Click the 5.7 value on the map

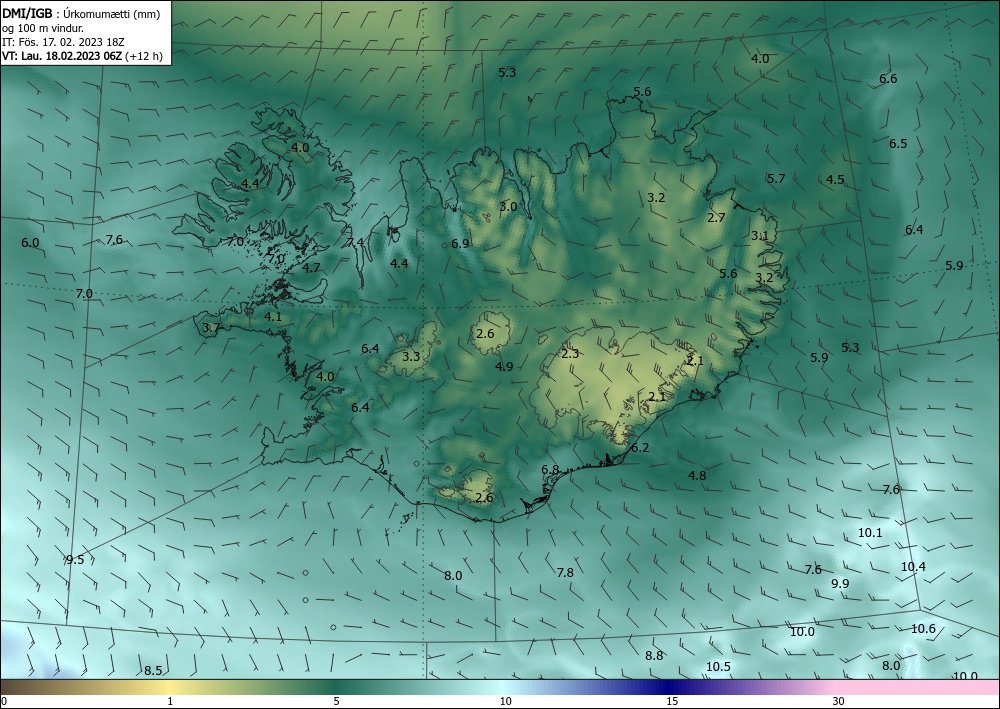[x=776, y=179]
